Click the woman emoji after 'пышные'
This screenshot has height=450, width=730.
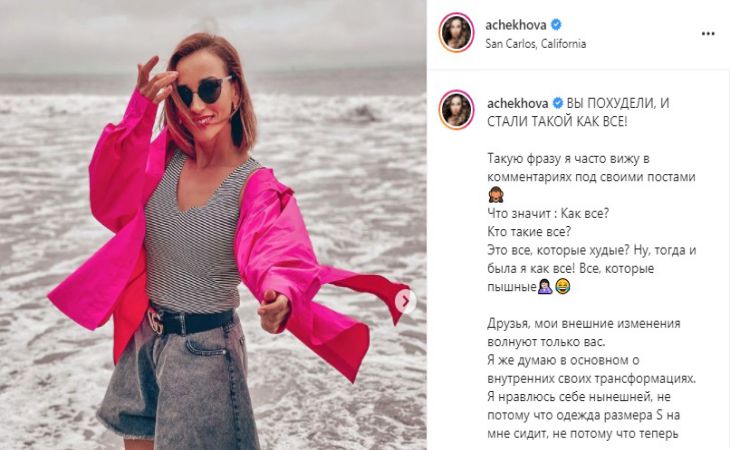click(545, 286)
